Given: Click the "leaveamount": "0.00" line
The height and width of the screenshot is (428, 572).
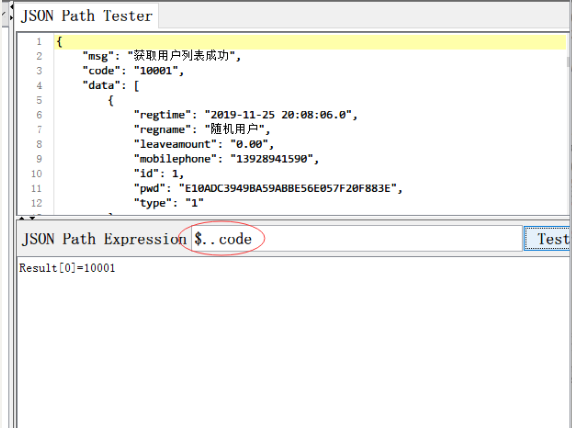Looking at the screenshot, I should click(204, 144).
